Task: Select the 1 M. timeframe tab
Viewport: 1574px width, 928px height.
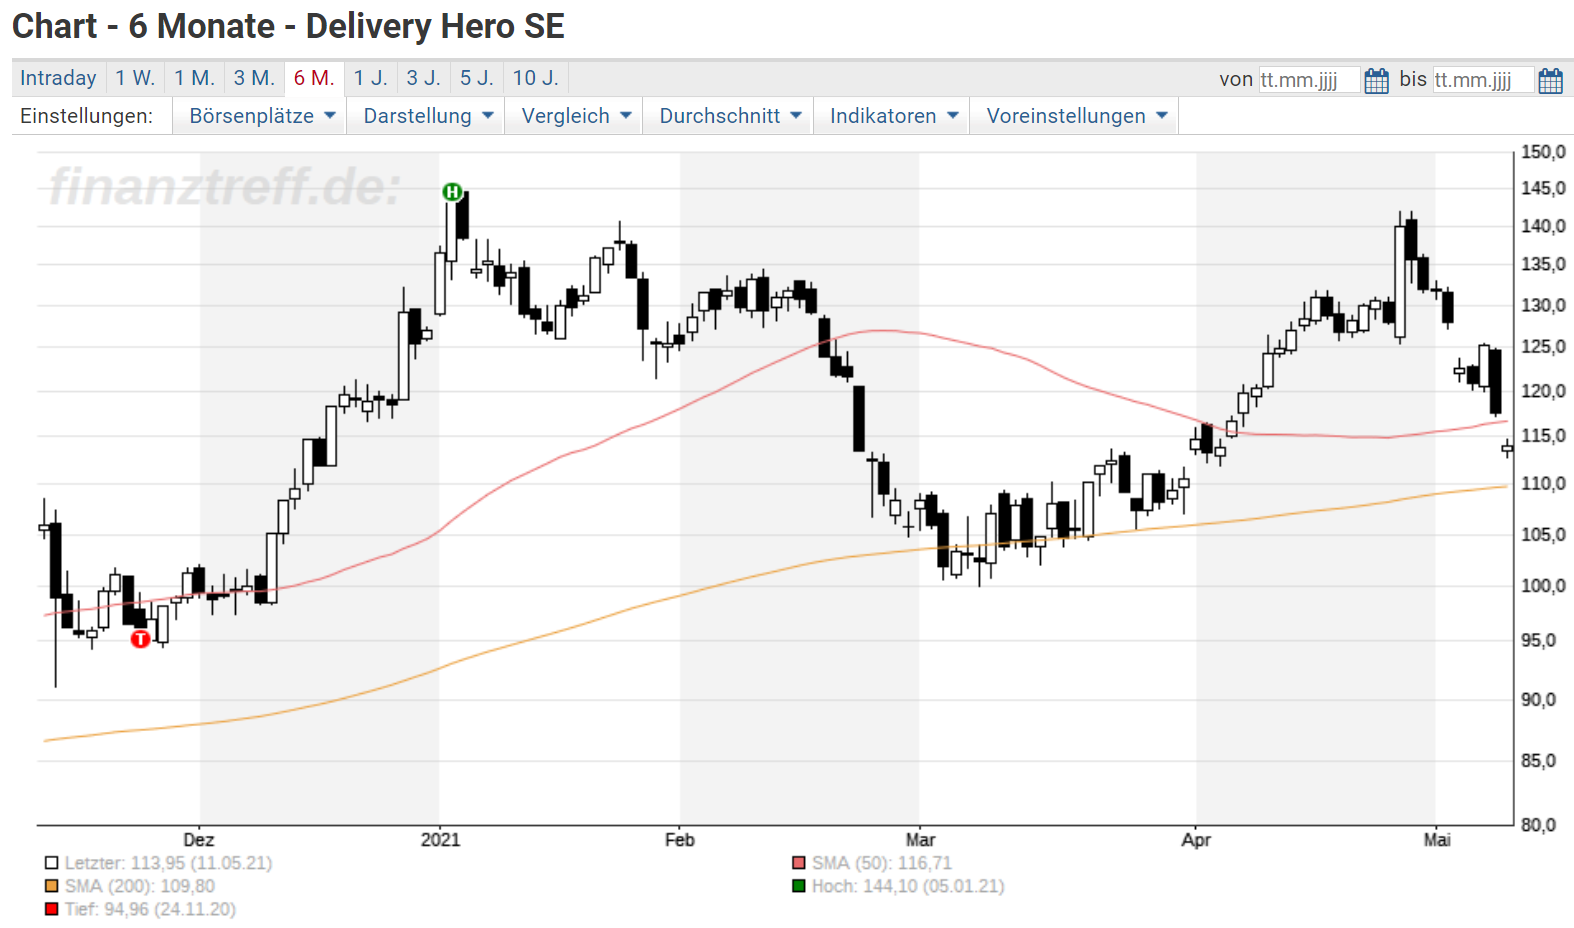Action: click(194, 78)
